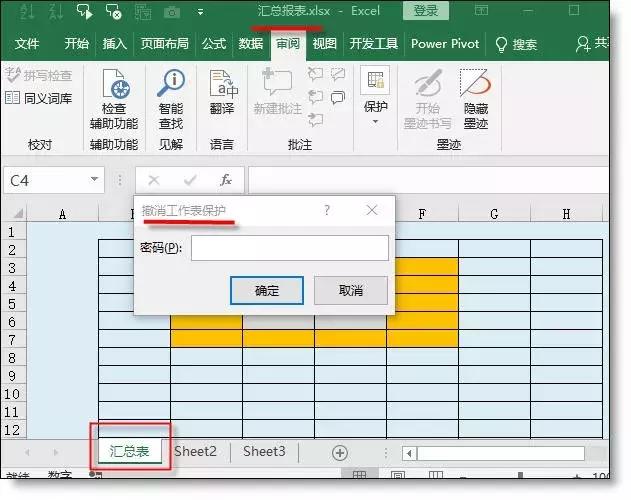Click the show all comments icon
This screenshot has width=631, height=500.
(x=338, y=97)
